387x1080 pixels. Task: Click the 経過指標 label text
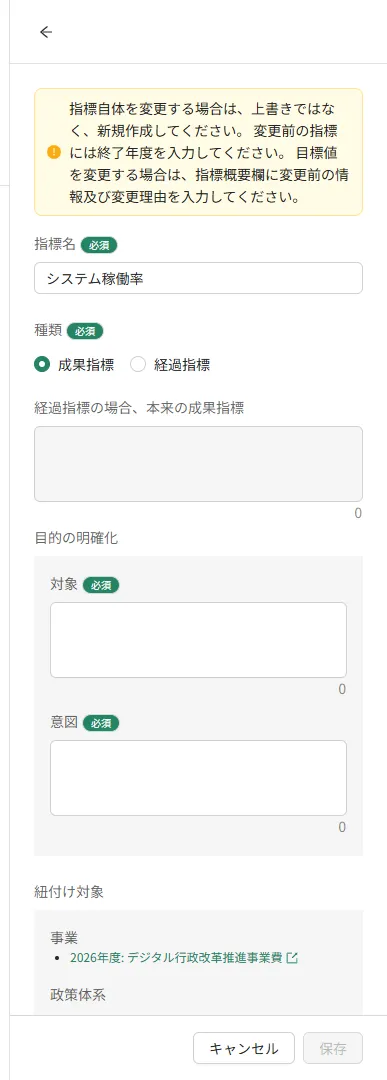click(182, 365)
